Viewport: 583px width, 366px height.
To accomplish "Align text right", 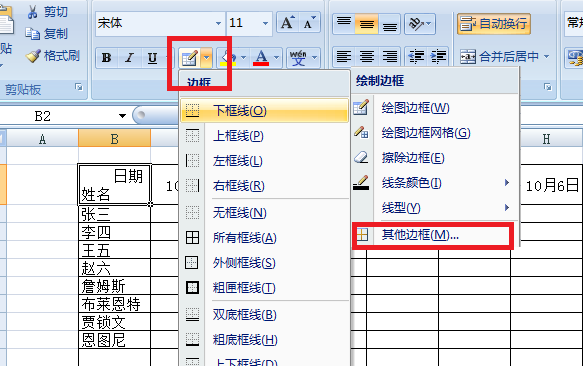I will (389, 57).
